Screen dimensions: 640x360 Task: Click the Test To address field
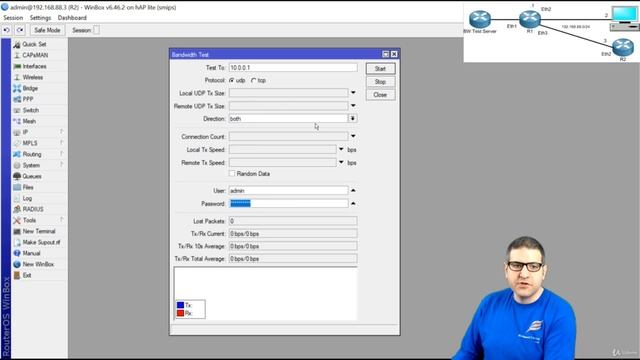(x=293, y=68)
